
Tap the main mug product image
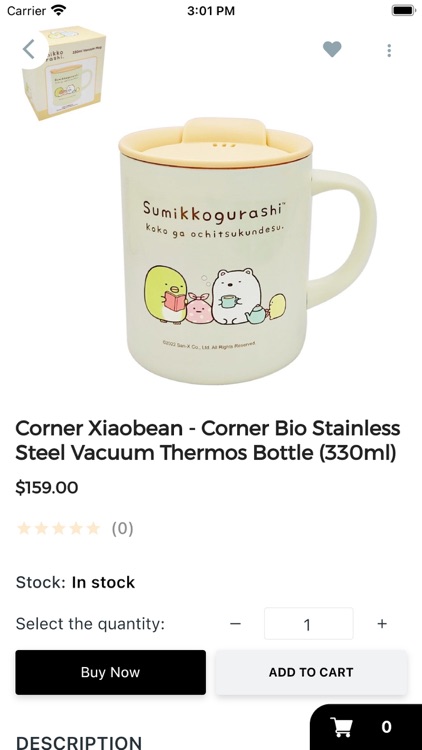point(247,250)
